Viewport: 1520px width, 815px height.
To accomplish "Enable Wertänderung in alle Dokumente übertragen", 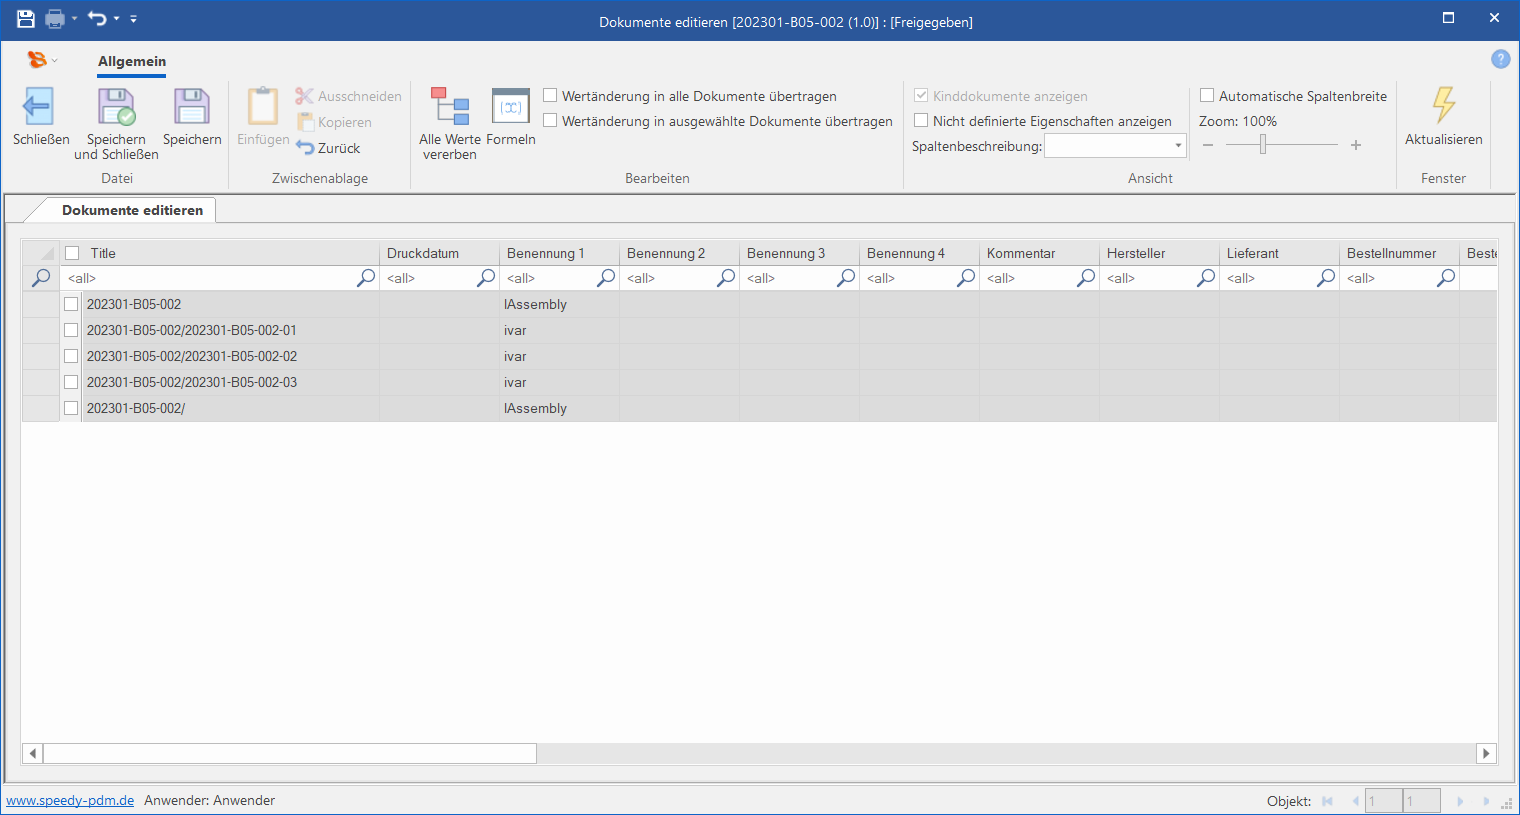I will point(550,96).
